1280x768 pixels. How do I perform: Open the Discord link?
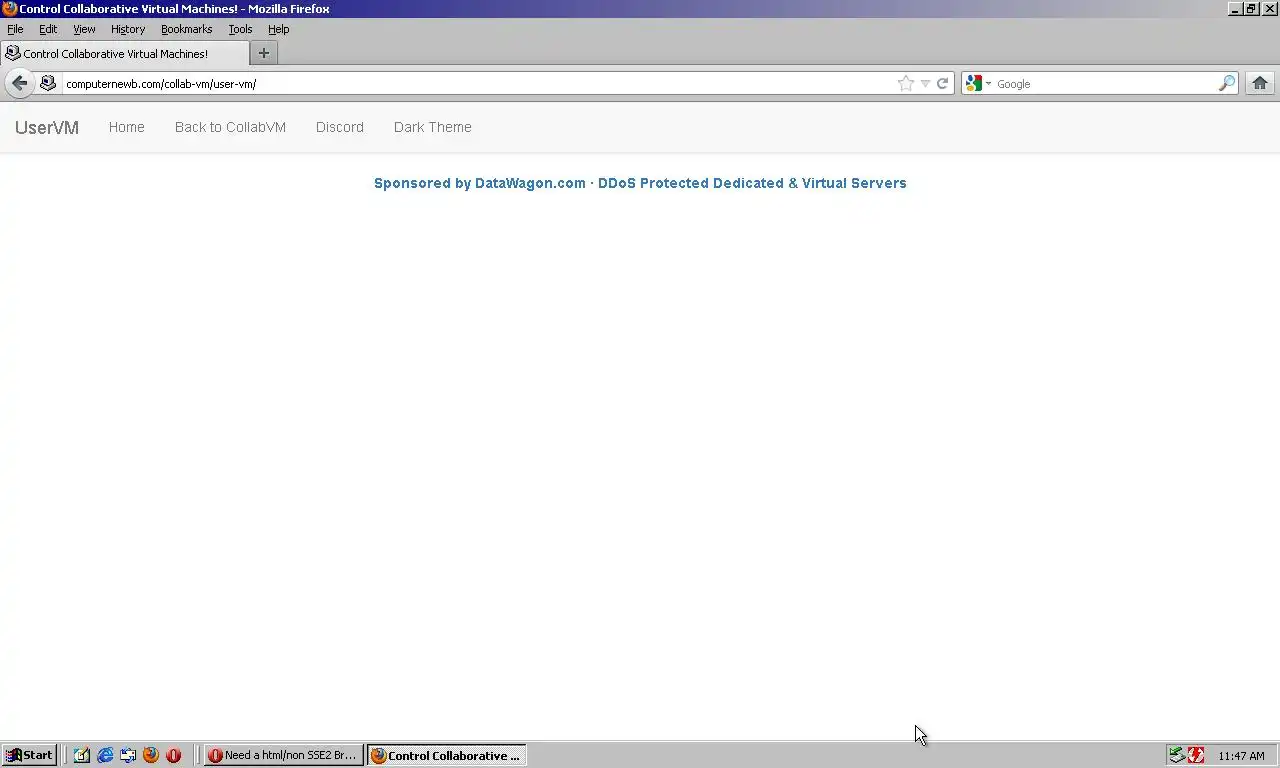(x=340, y=127)
